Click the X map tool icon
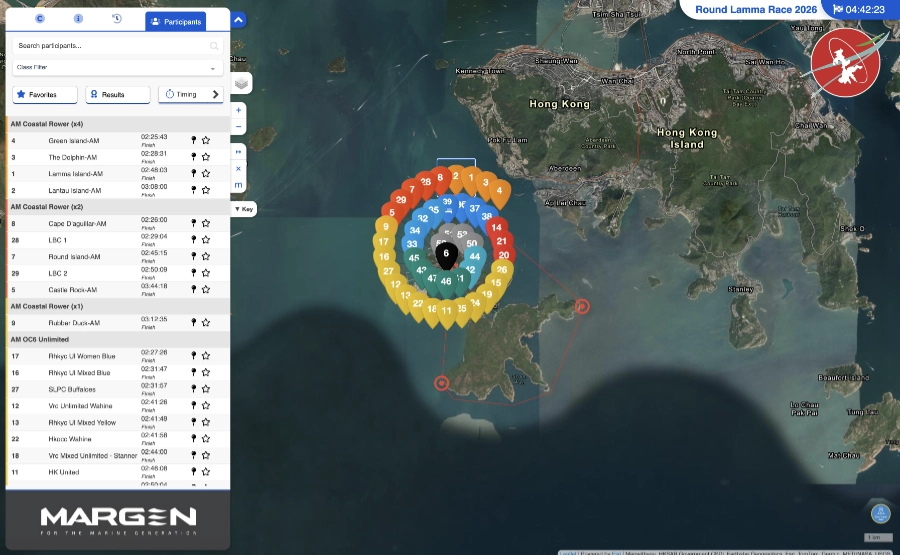900x555 pixels. (x=239, y=169)
